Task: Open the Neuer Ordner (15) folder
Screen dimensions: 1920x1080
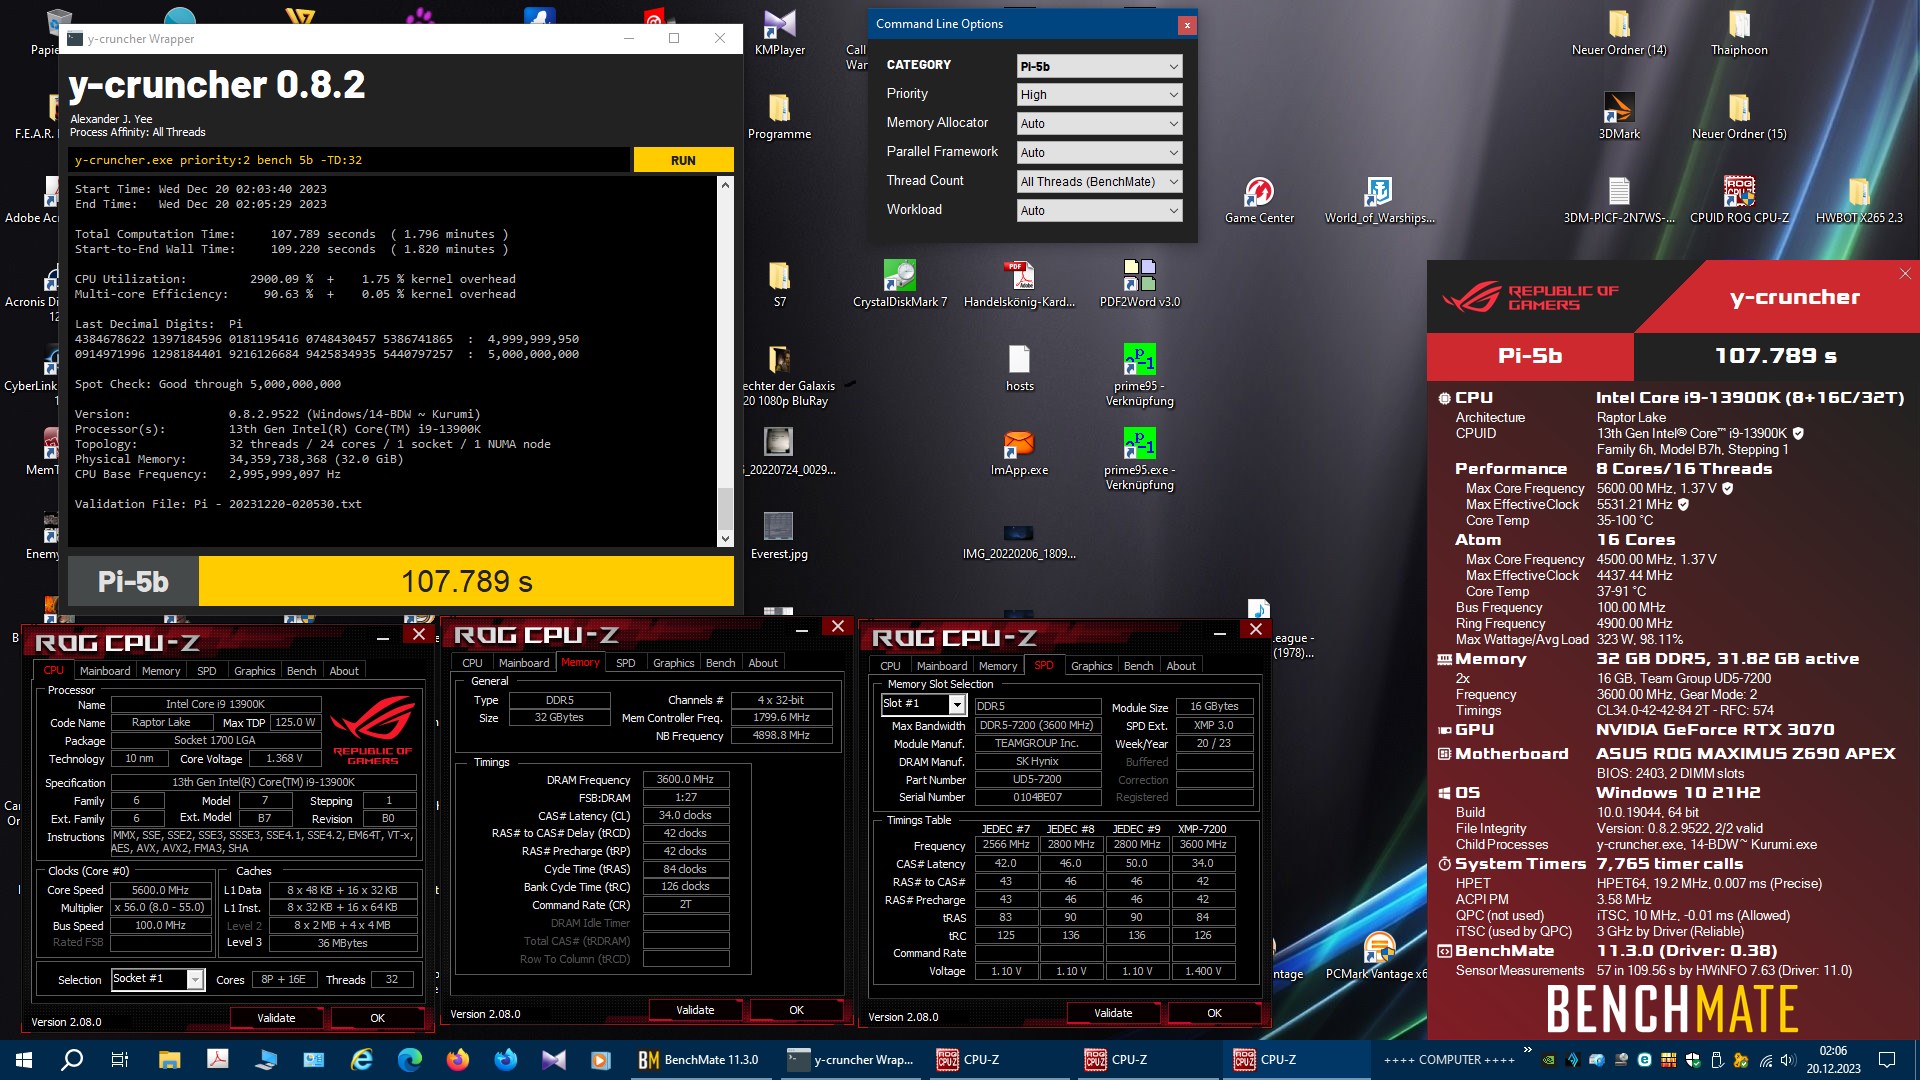Action: pos(1739,116)
